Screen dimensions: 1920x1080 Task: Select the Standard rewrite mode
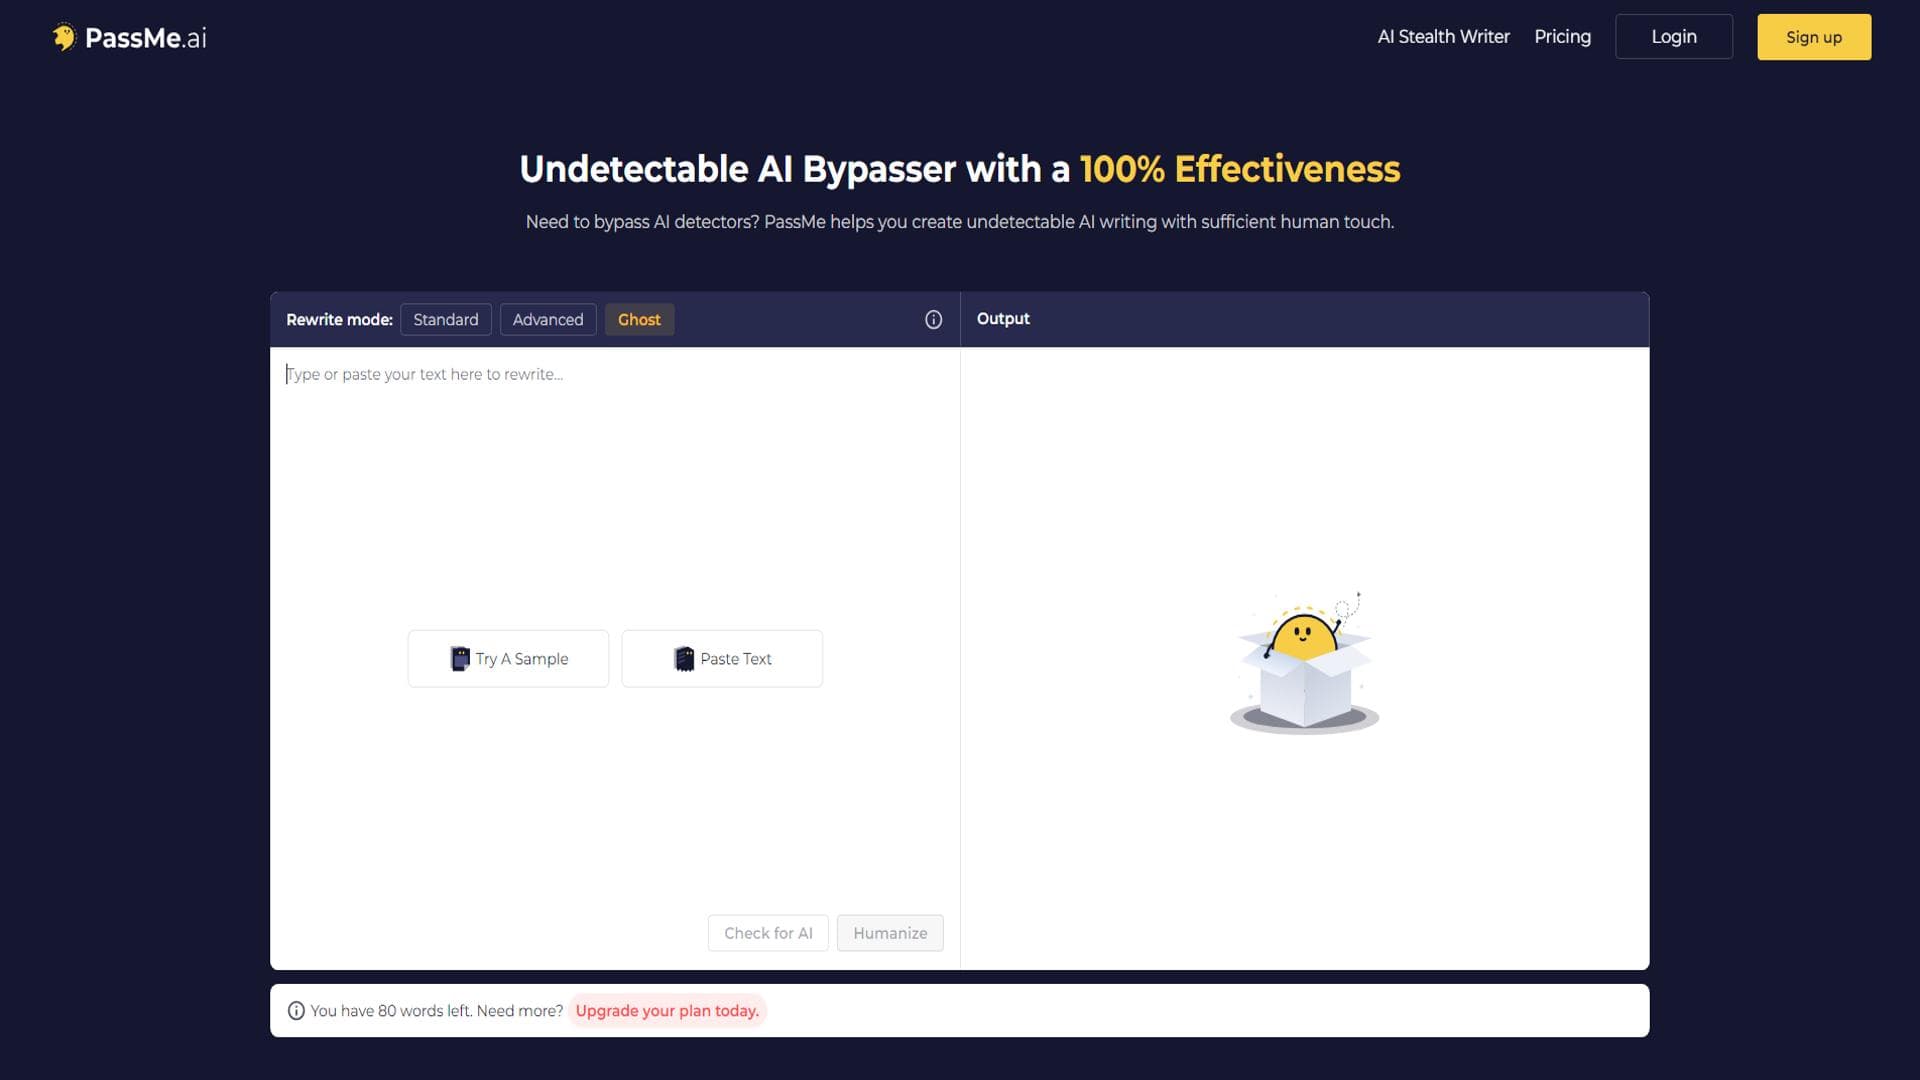click(x=446, y=320)
